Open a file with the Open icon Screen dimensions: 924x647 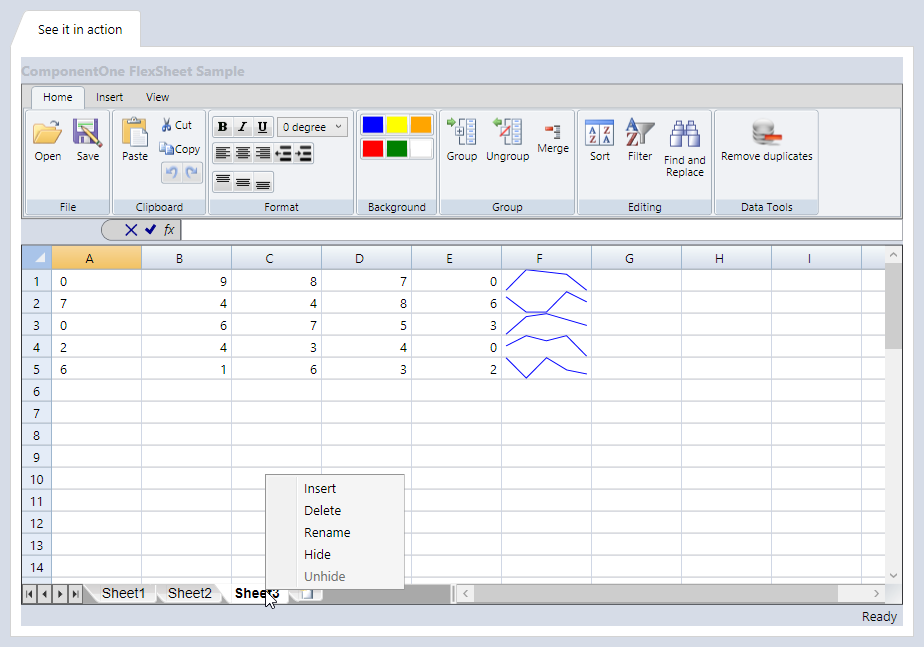(x=47, y=133)
